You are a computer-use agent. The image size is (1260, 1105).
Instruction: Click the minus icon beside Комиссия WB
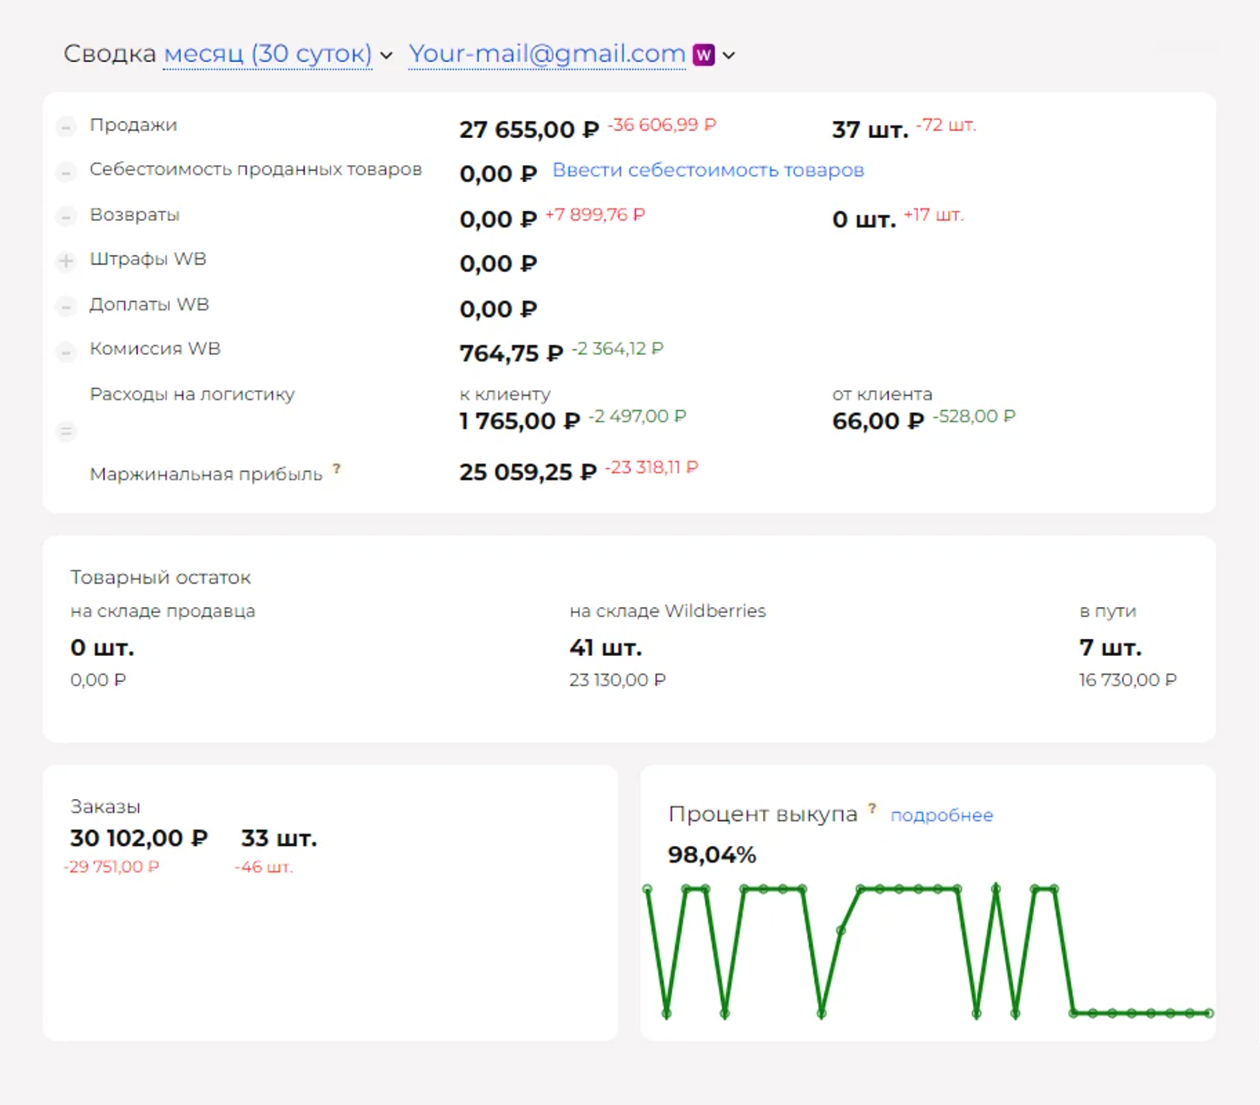[66, 352]
